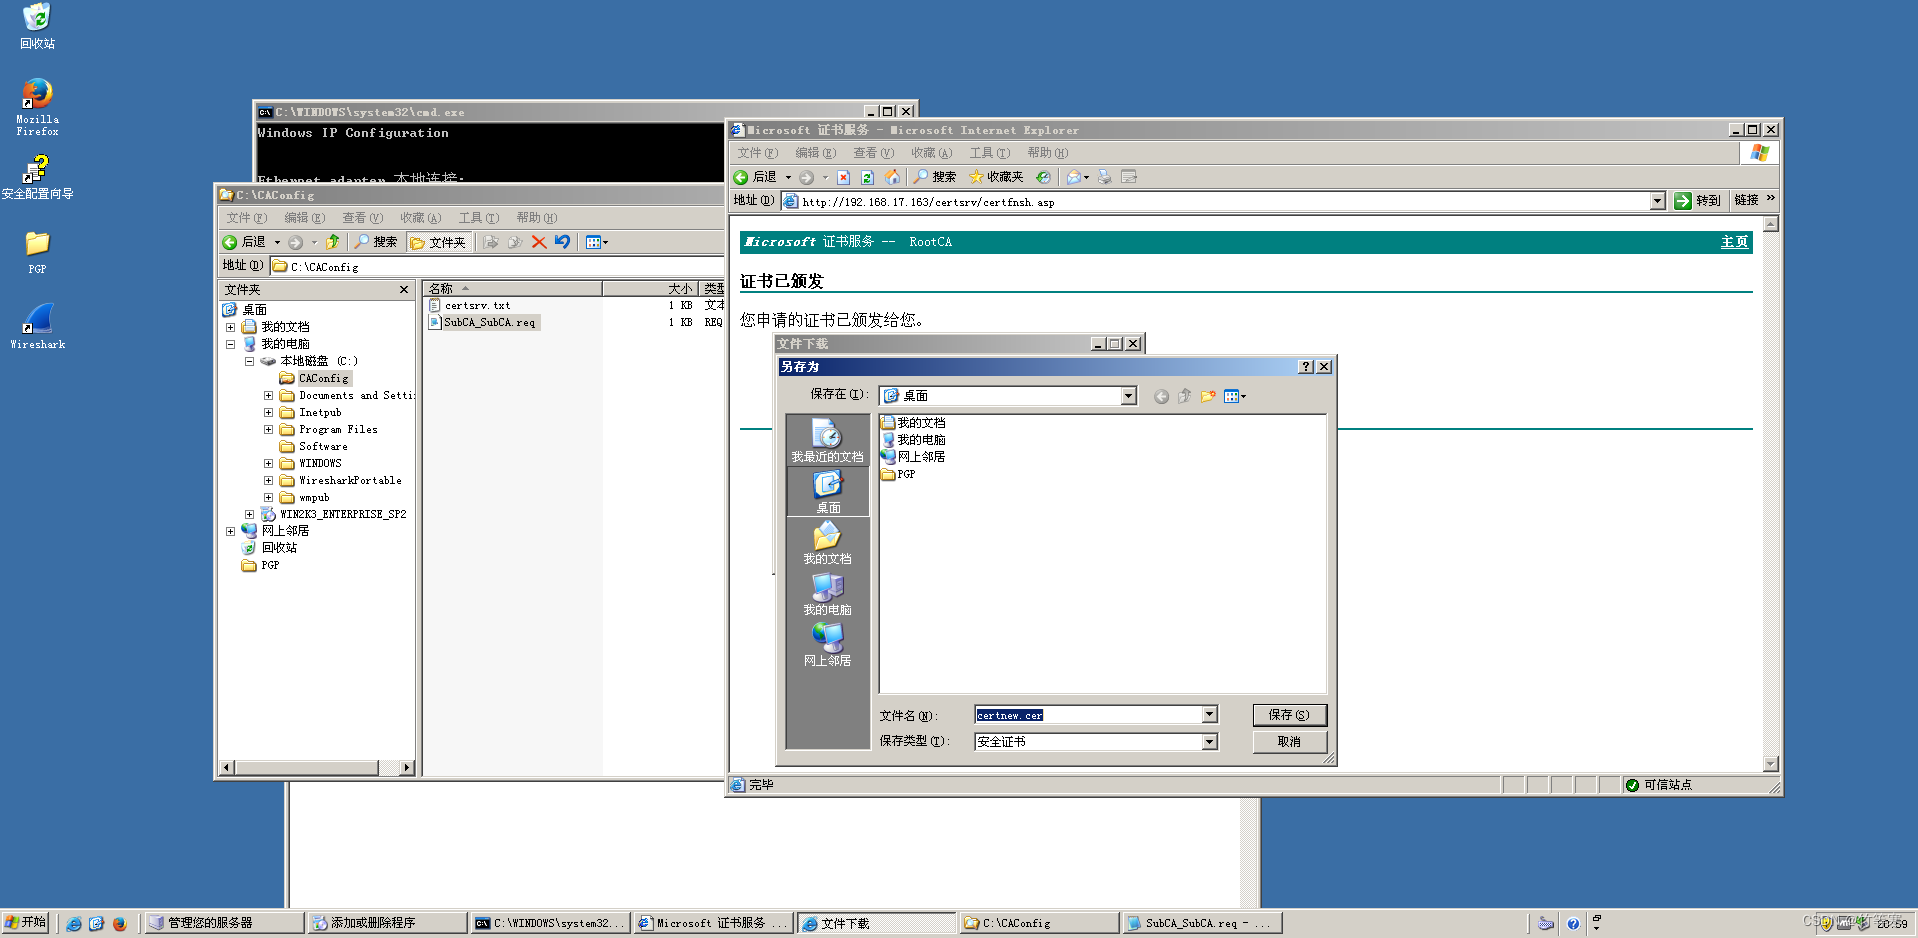
Task: Click Save button in Save As dialog
Action: tap(1289, 715)
